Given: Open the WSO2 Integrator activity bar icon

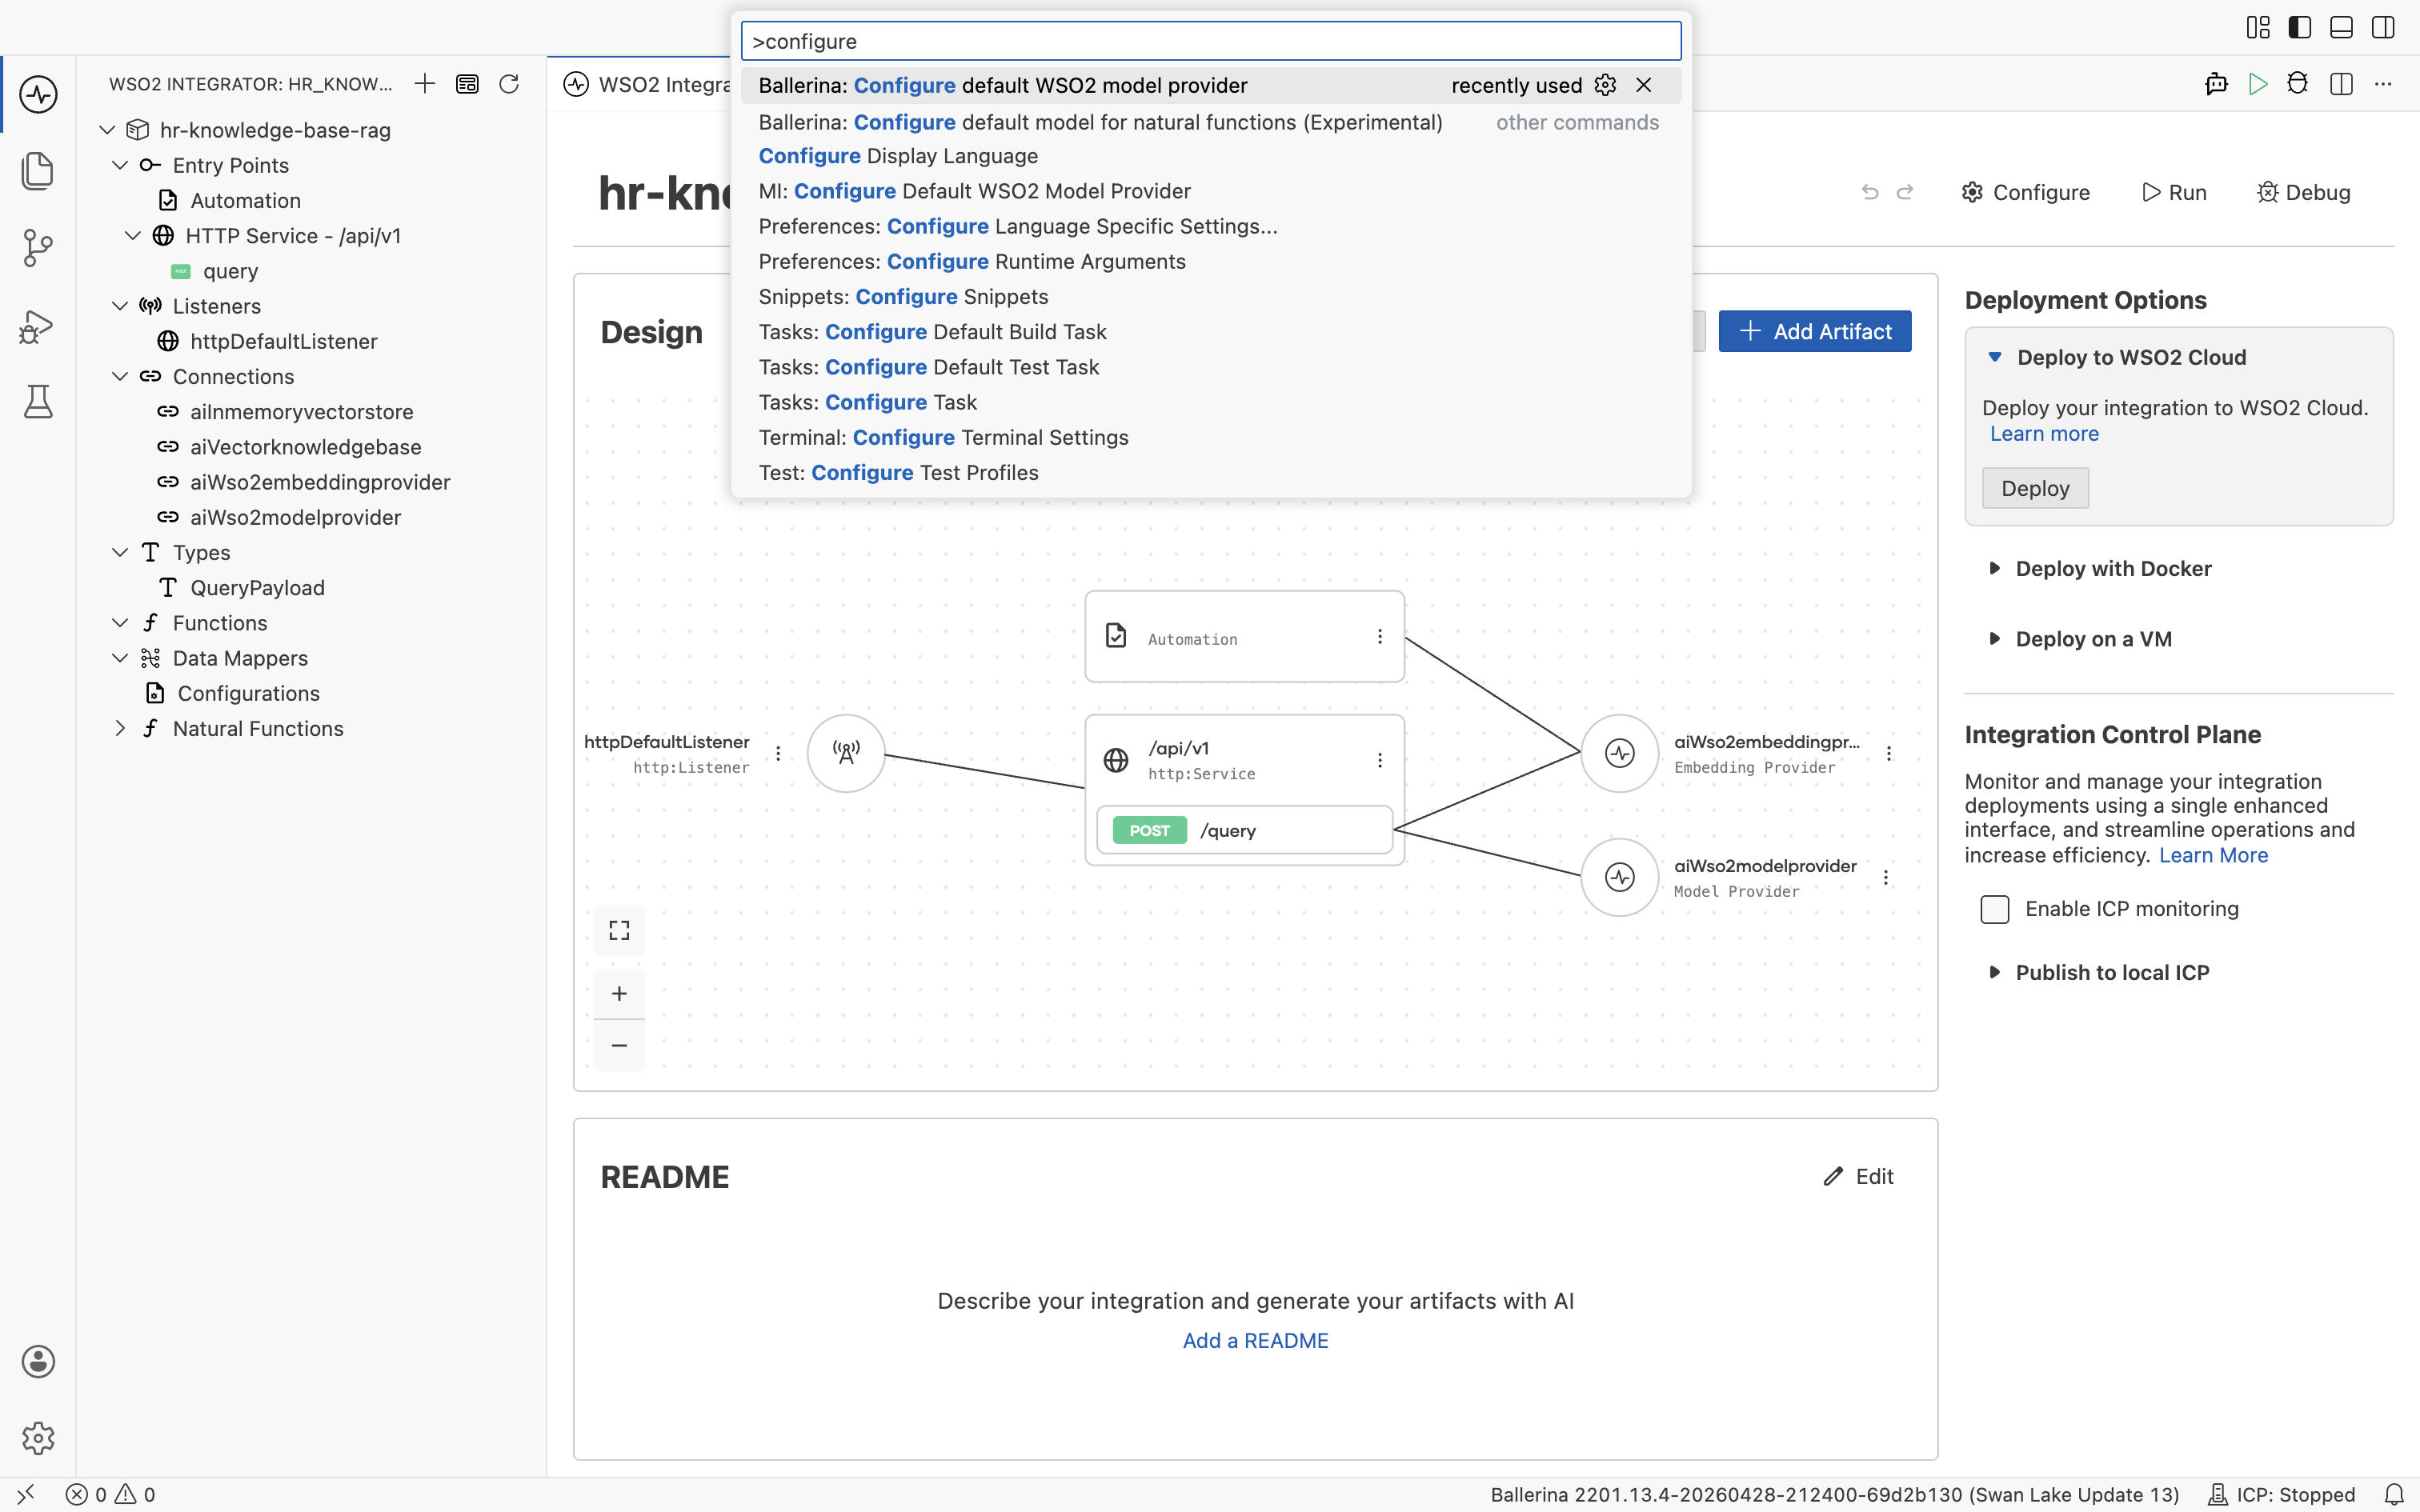Looking at the screenshot, I should tap(38, 94).
